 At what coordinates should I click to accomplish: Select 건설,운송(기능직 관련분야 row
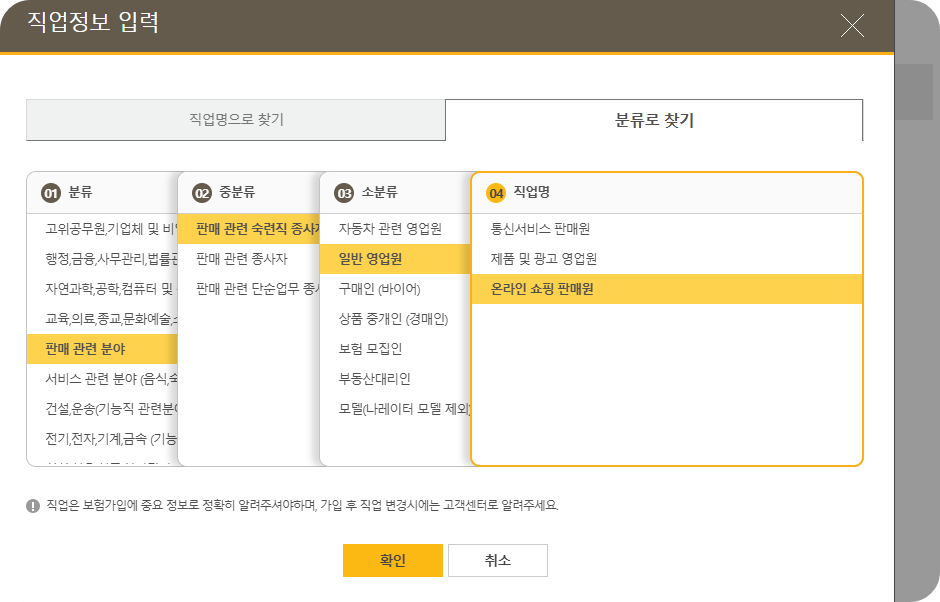point(103,408)
